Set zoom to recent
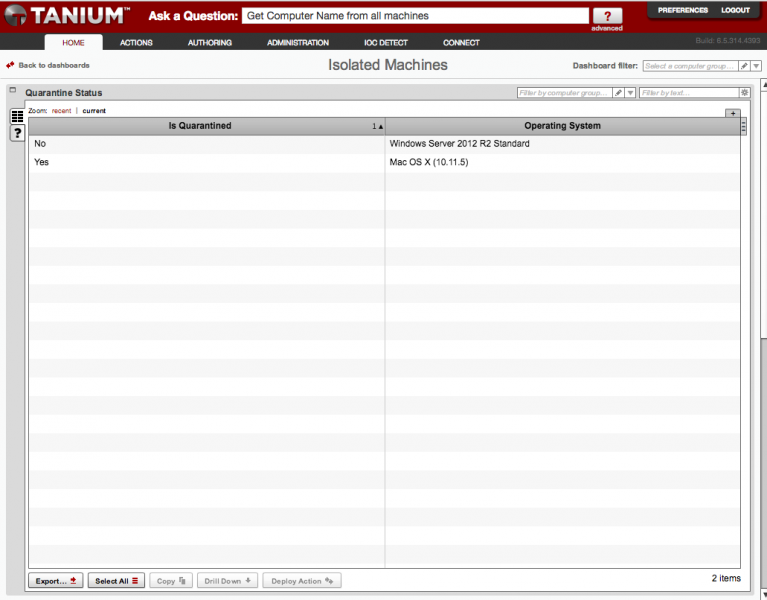Image resolution: width=767 pixels, height=600 pixels. (62, 111)
